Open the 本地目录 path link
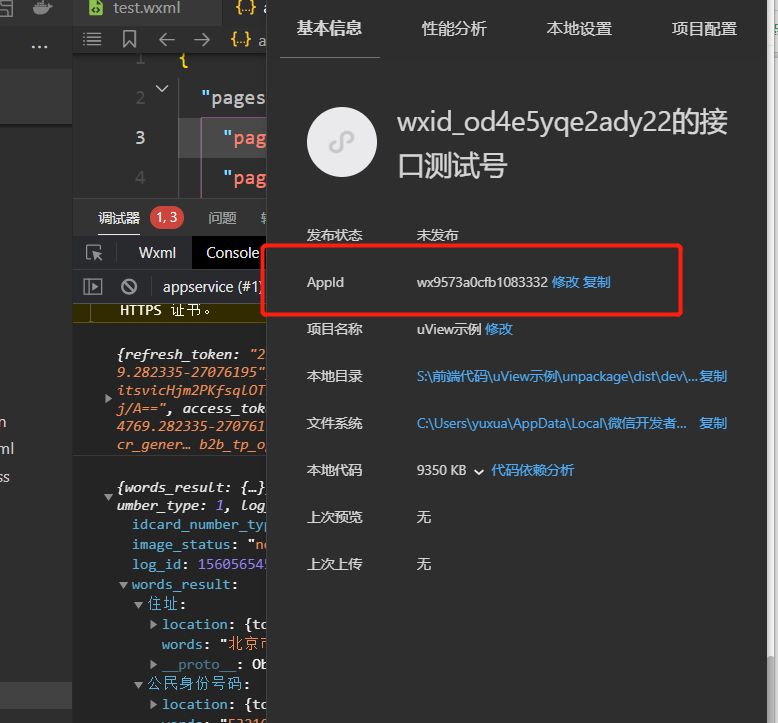778x723 pixels. 557,376
